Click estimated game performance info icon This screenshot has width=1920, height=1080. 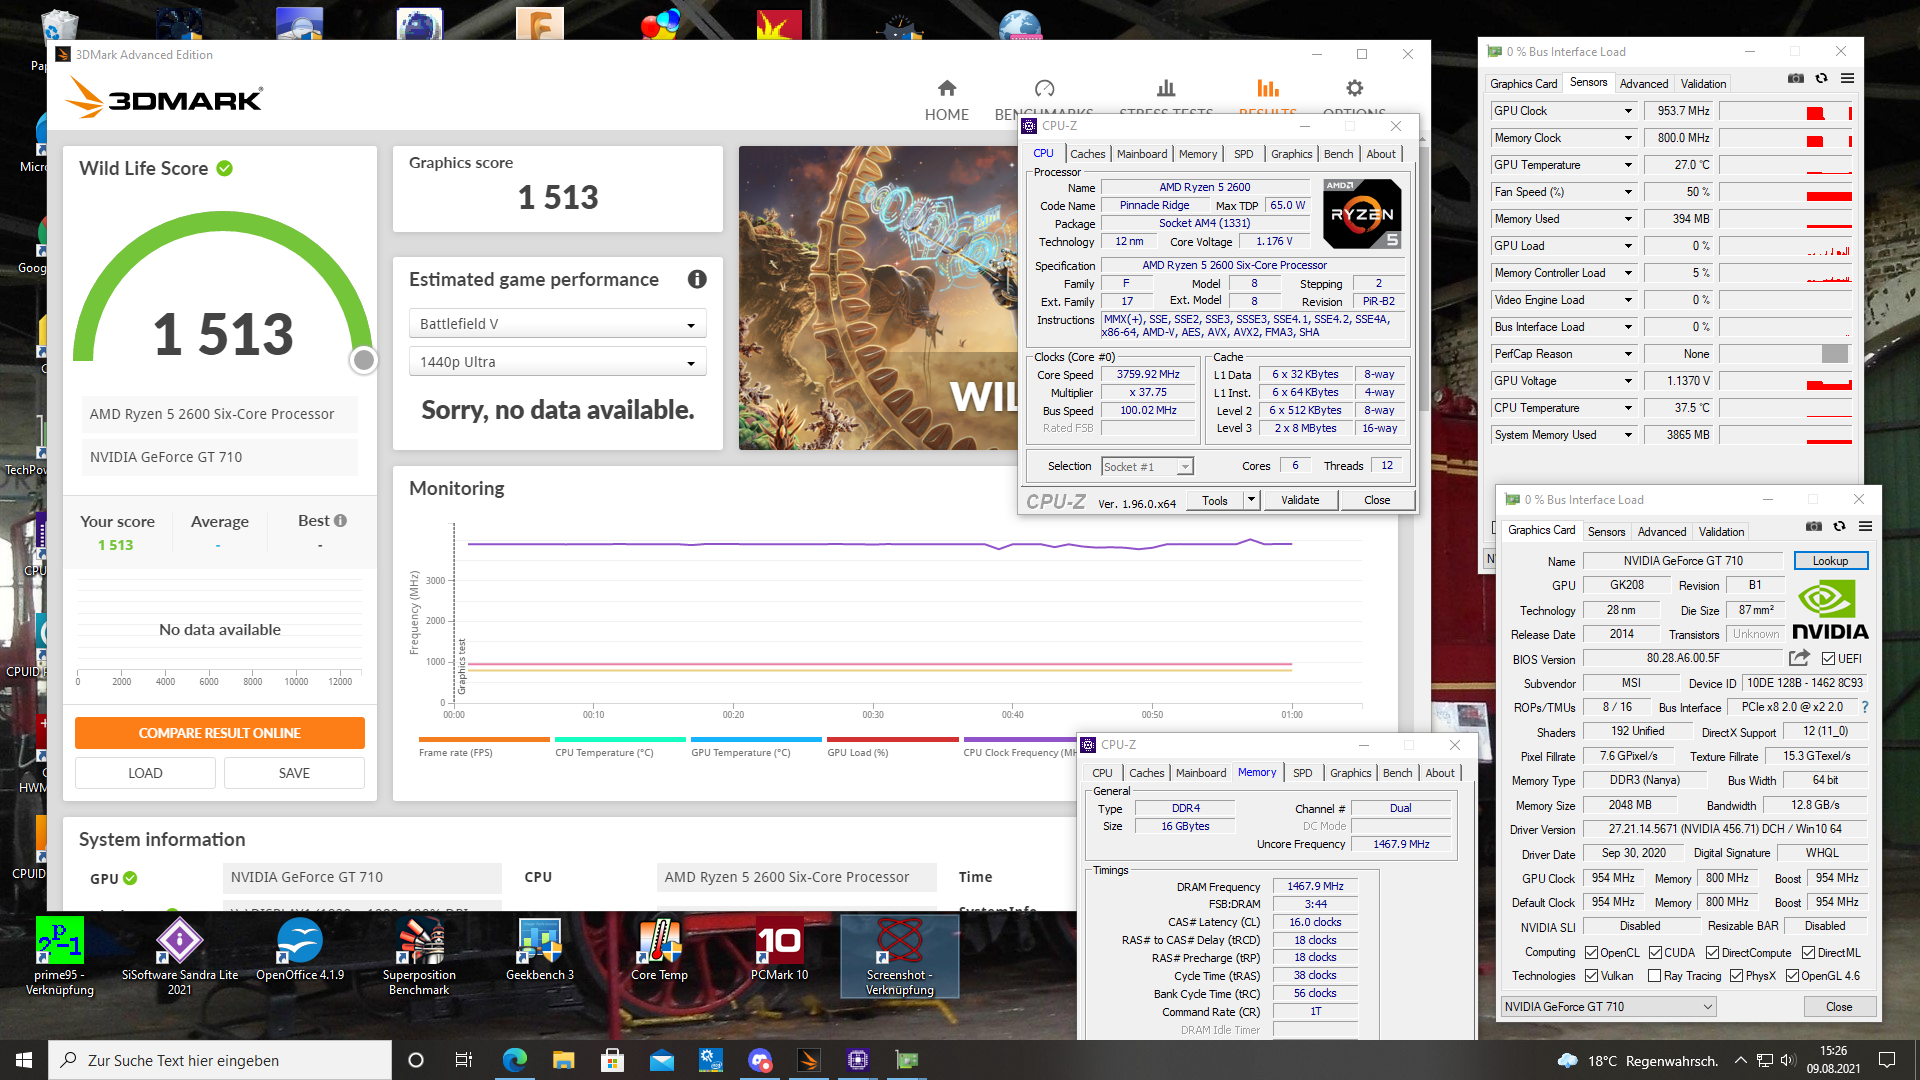tap(697, 279)
